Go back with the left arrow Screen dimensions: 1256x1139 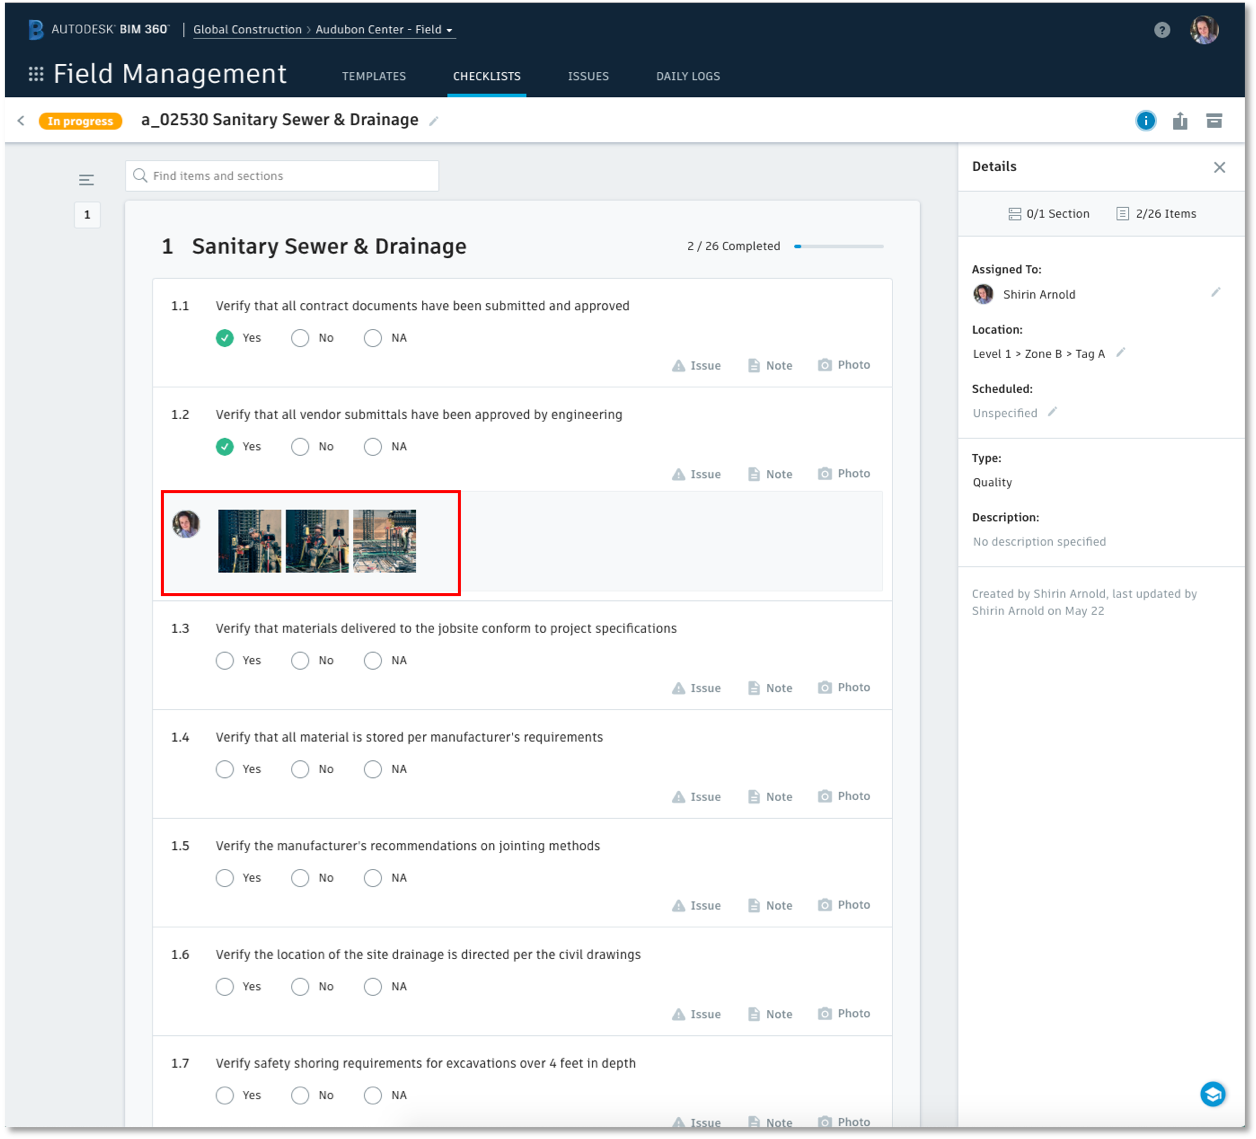coord(21,120)
